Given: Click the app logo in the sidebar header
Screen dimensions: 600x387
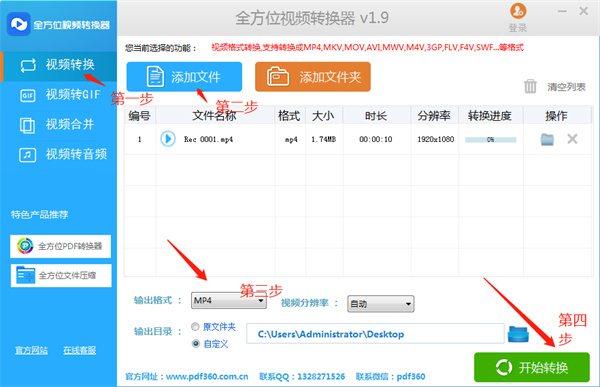Looking at the screenshot, I should [x=18, y=24].
